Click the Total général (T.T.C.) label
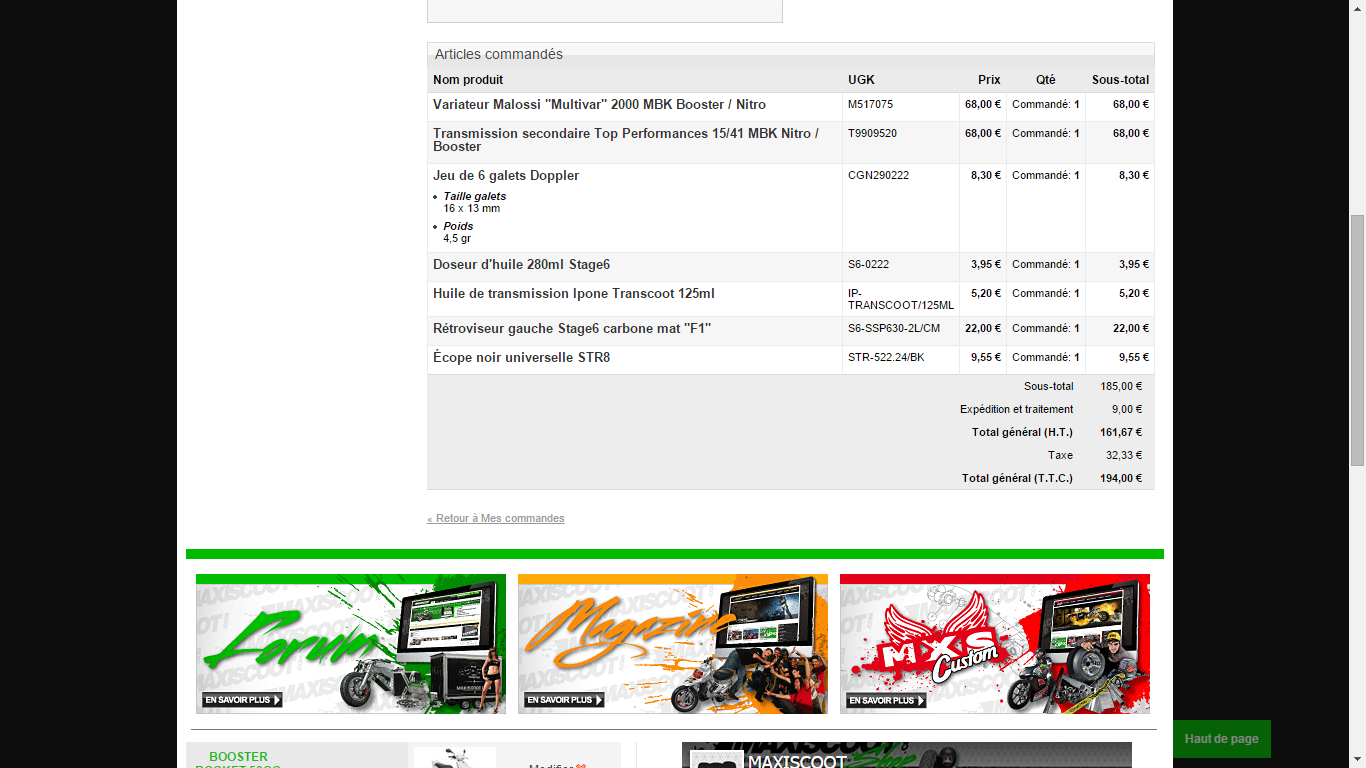This screenshot has height=768, width=1366. pyautogui.click(x=1018, y=478)
